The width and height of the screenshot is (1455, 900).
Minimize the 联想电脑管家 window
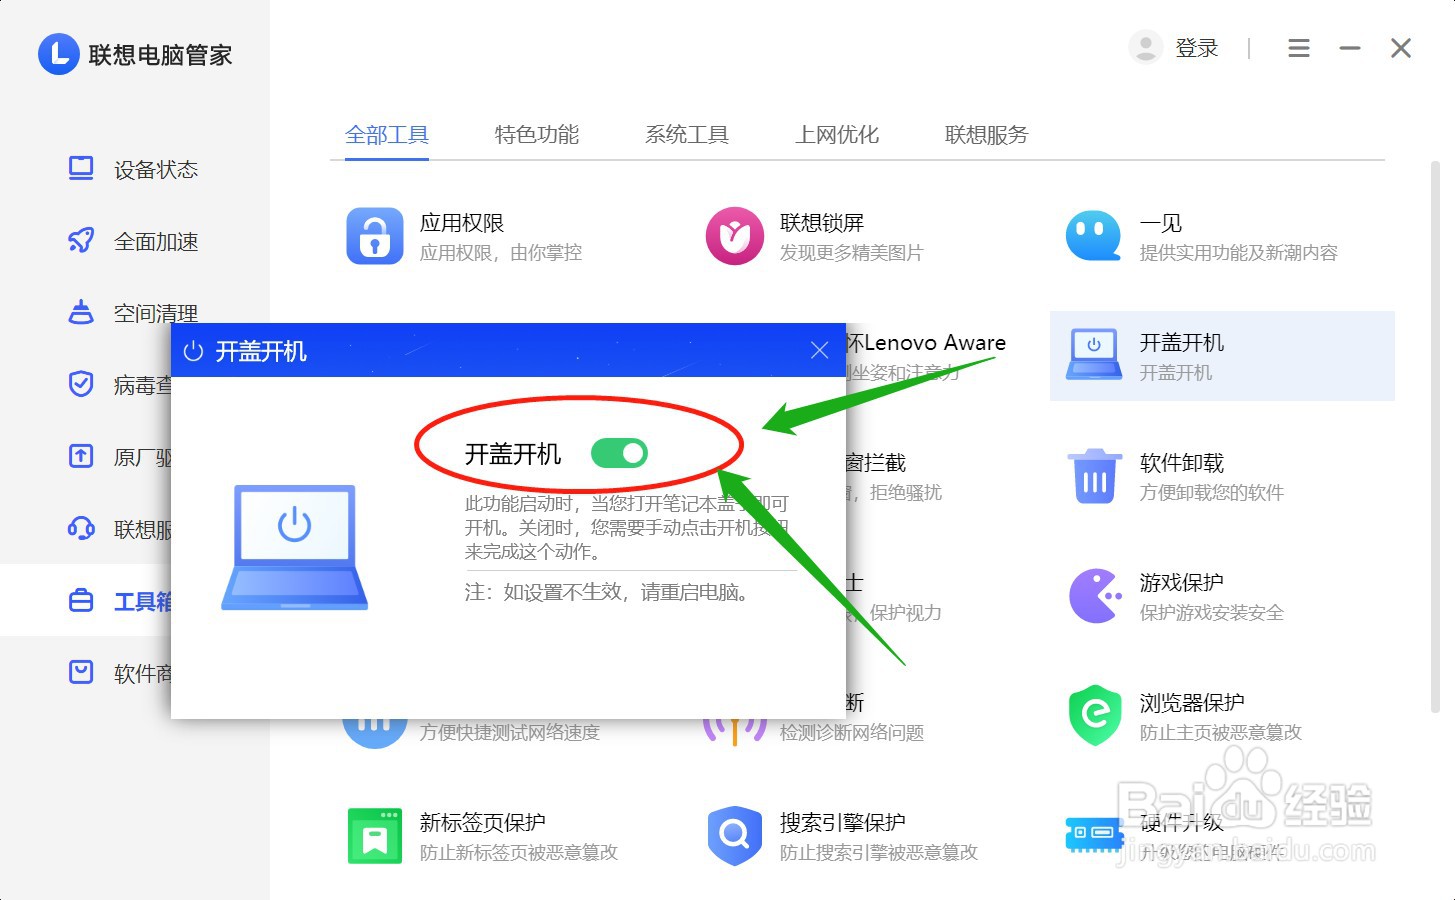(1350, 48)
